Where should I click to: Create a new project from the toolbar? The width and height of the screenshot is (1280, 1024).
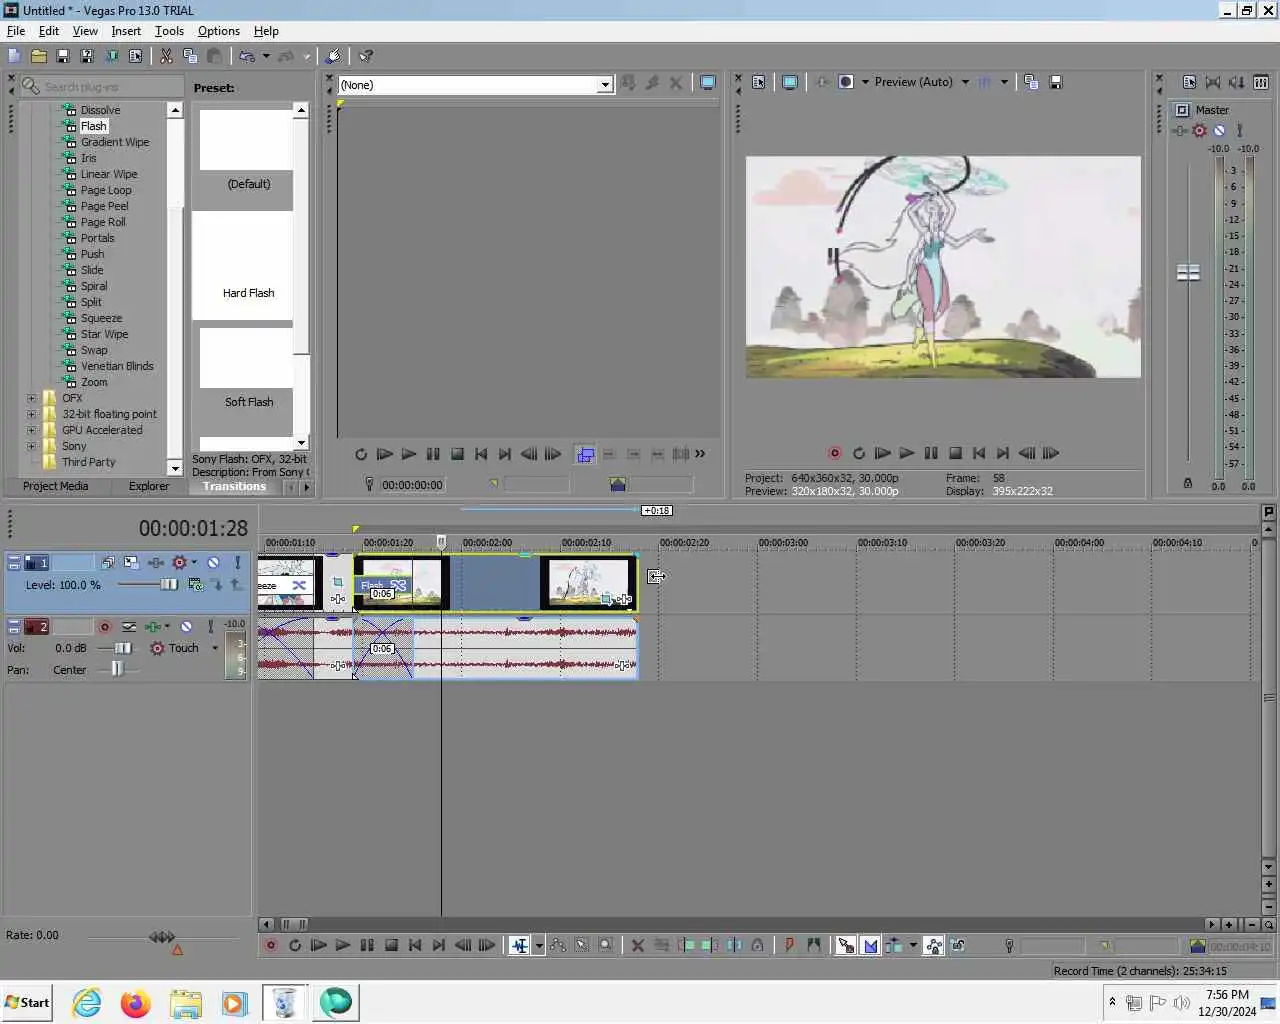coord(14,56)
